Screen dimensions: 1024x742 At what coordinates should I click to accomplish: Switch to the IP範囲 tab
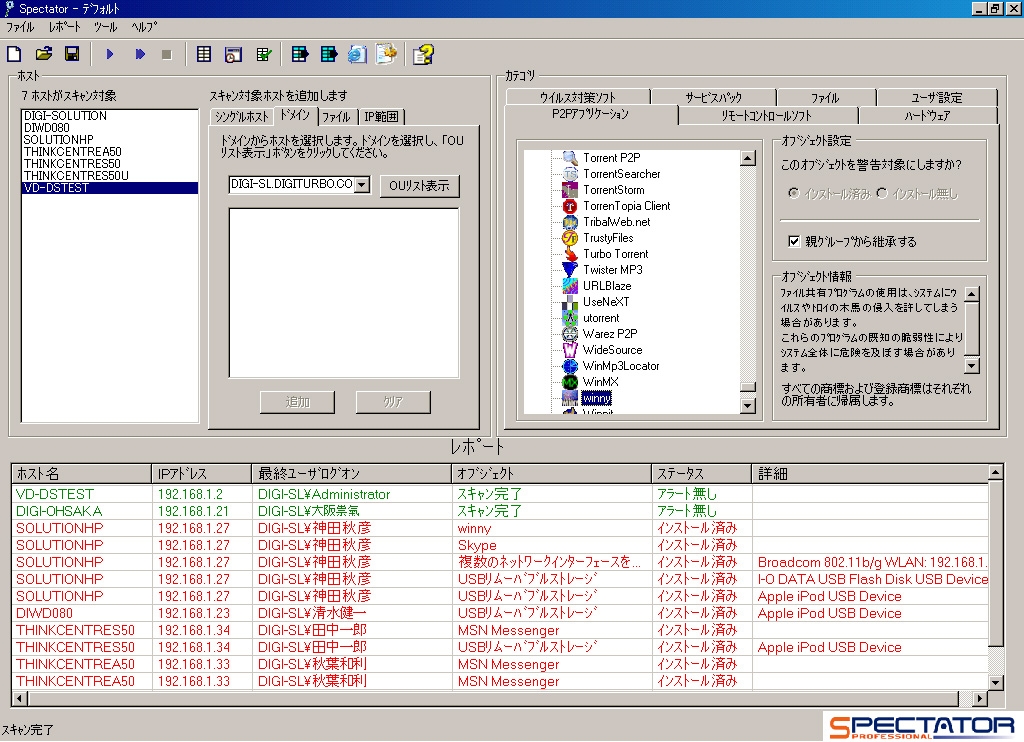pyautogui.click(x=381, y=117)
